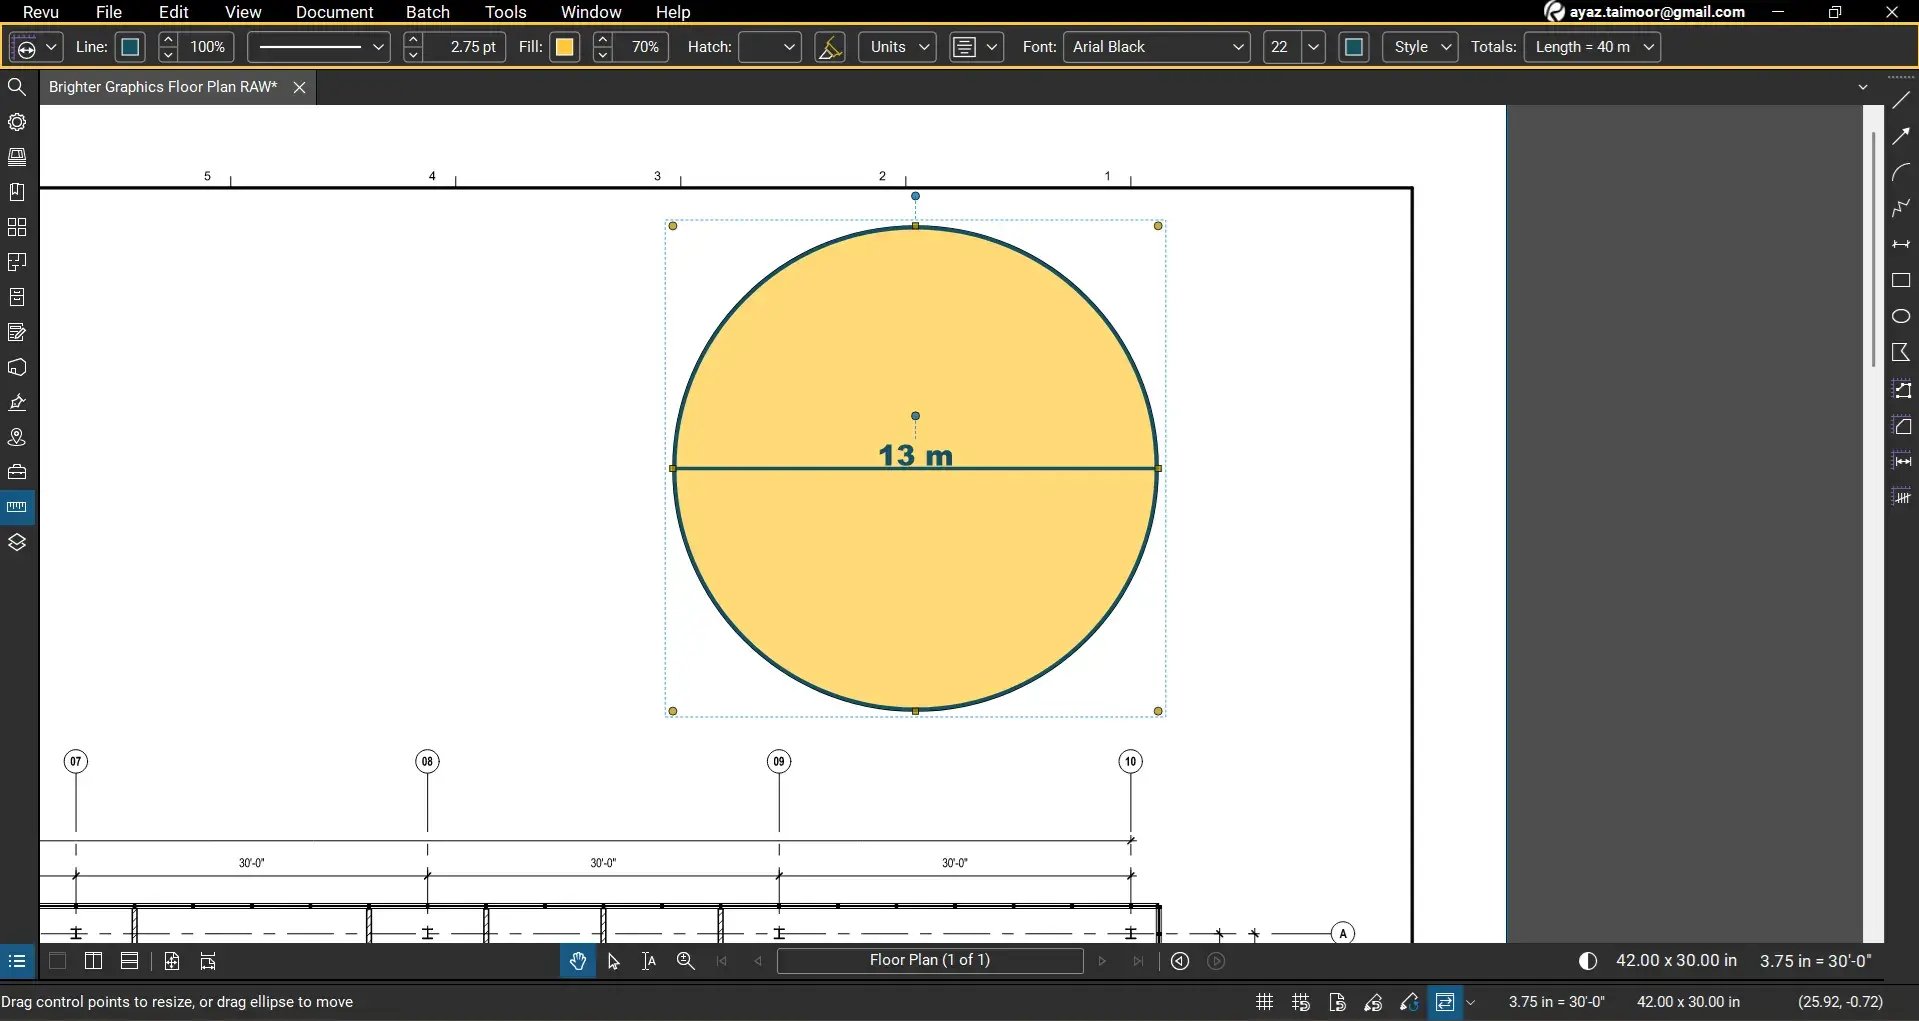
Task: Toggle the contrast mode icon
Action: coord(1587,961)
